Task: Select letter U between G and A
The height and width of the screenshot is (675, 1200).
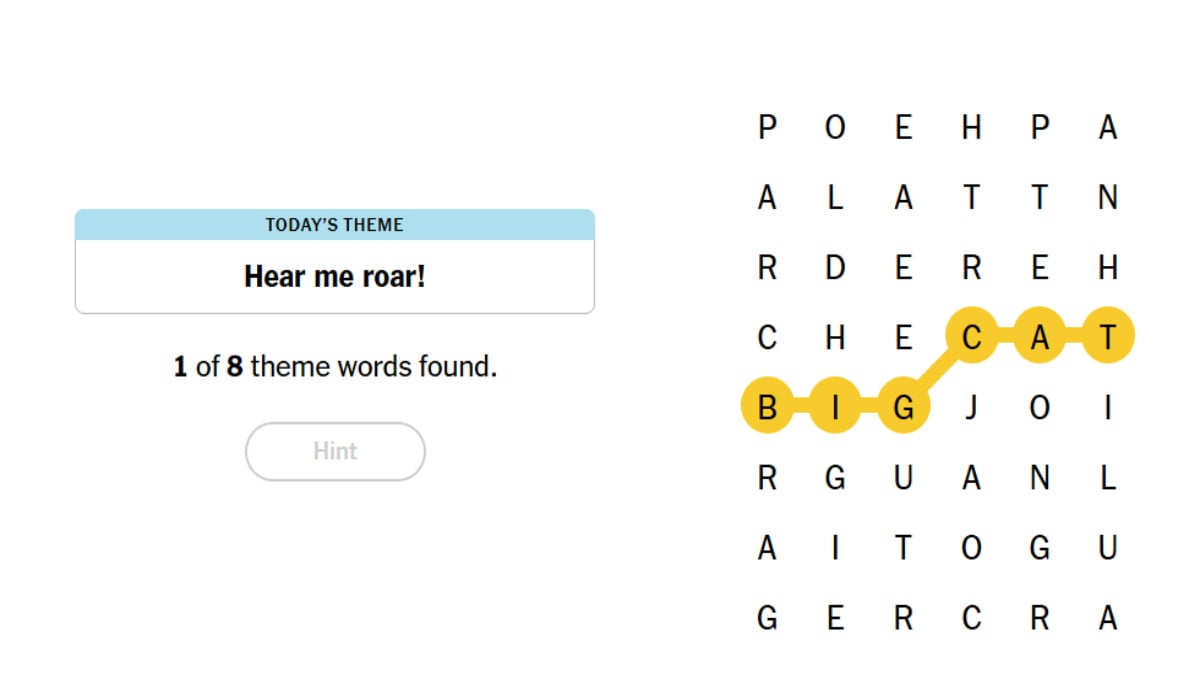Action: (x=903, y=479)
